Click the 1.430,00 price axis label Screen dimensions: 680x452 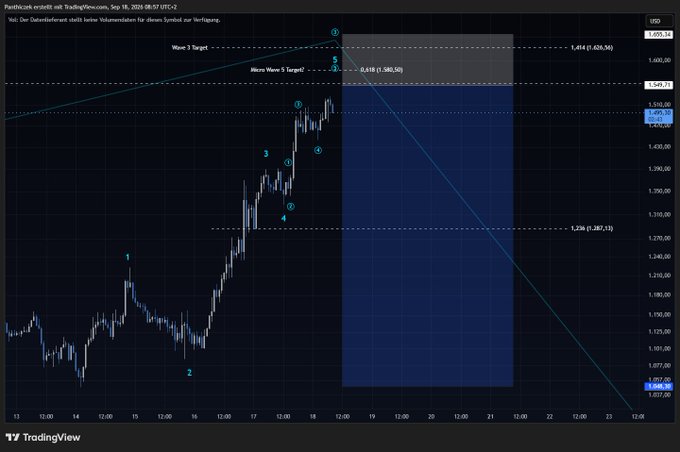(x=659, y=147)
